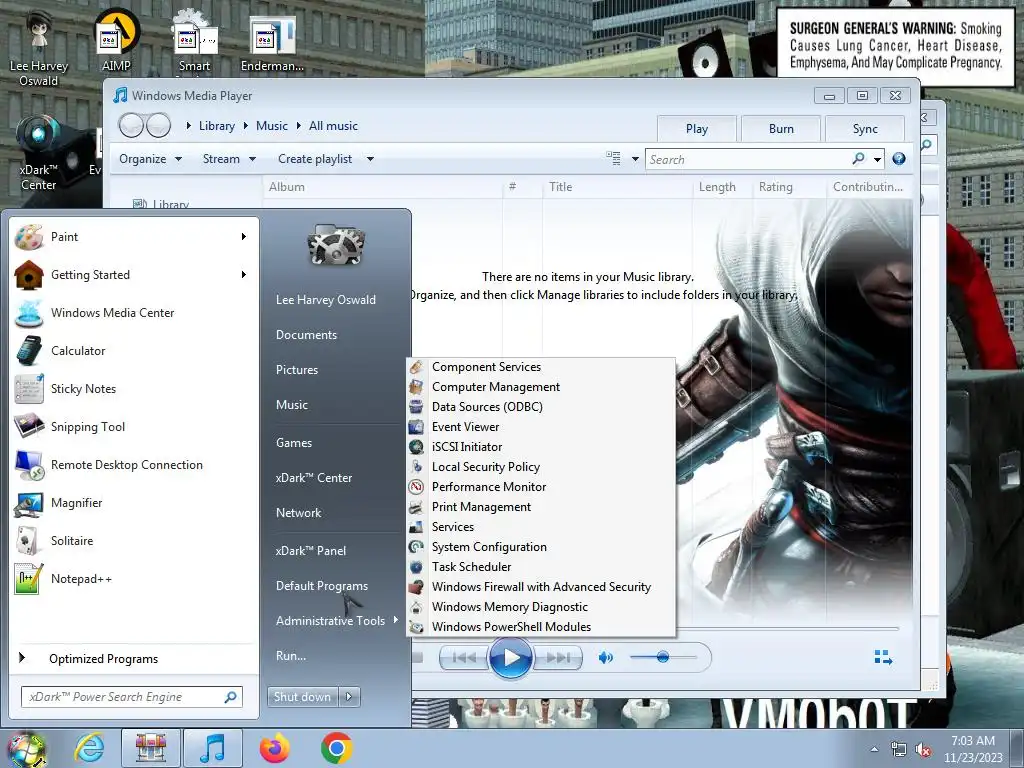
Task: Switch to Now Playing view
Action: coord(883,657)
